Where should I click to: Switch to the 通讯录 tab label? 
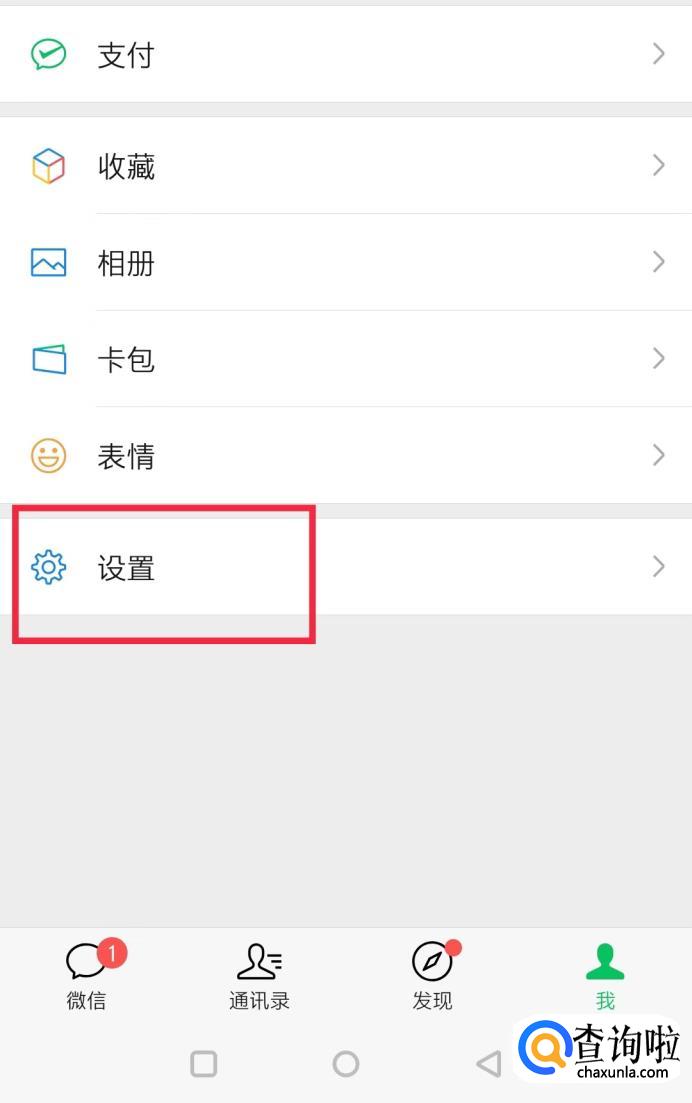point(260,1000)
